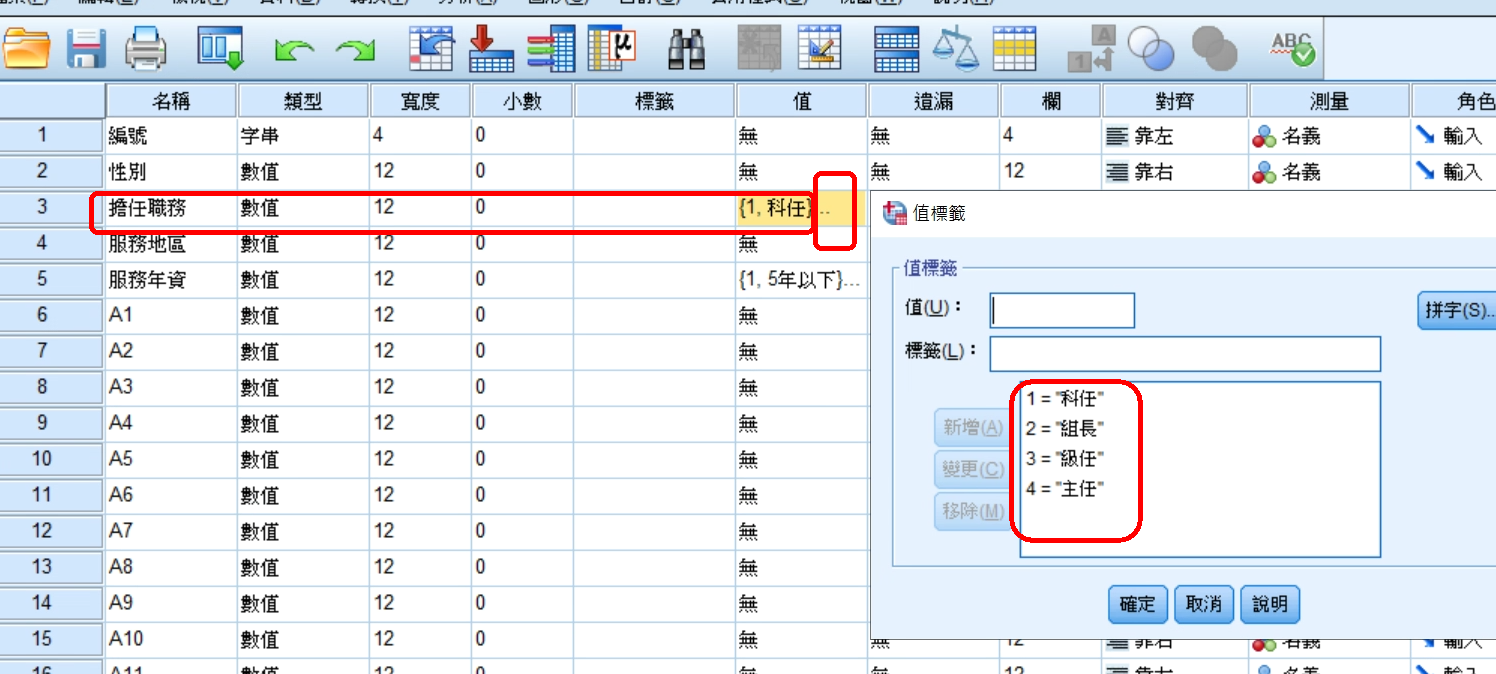Click the 標籤(L) text field

[x=1184, y=354]
